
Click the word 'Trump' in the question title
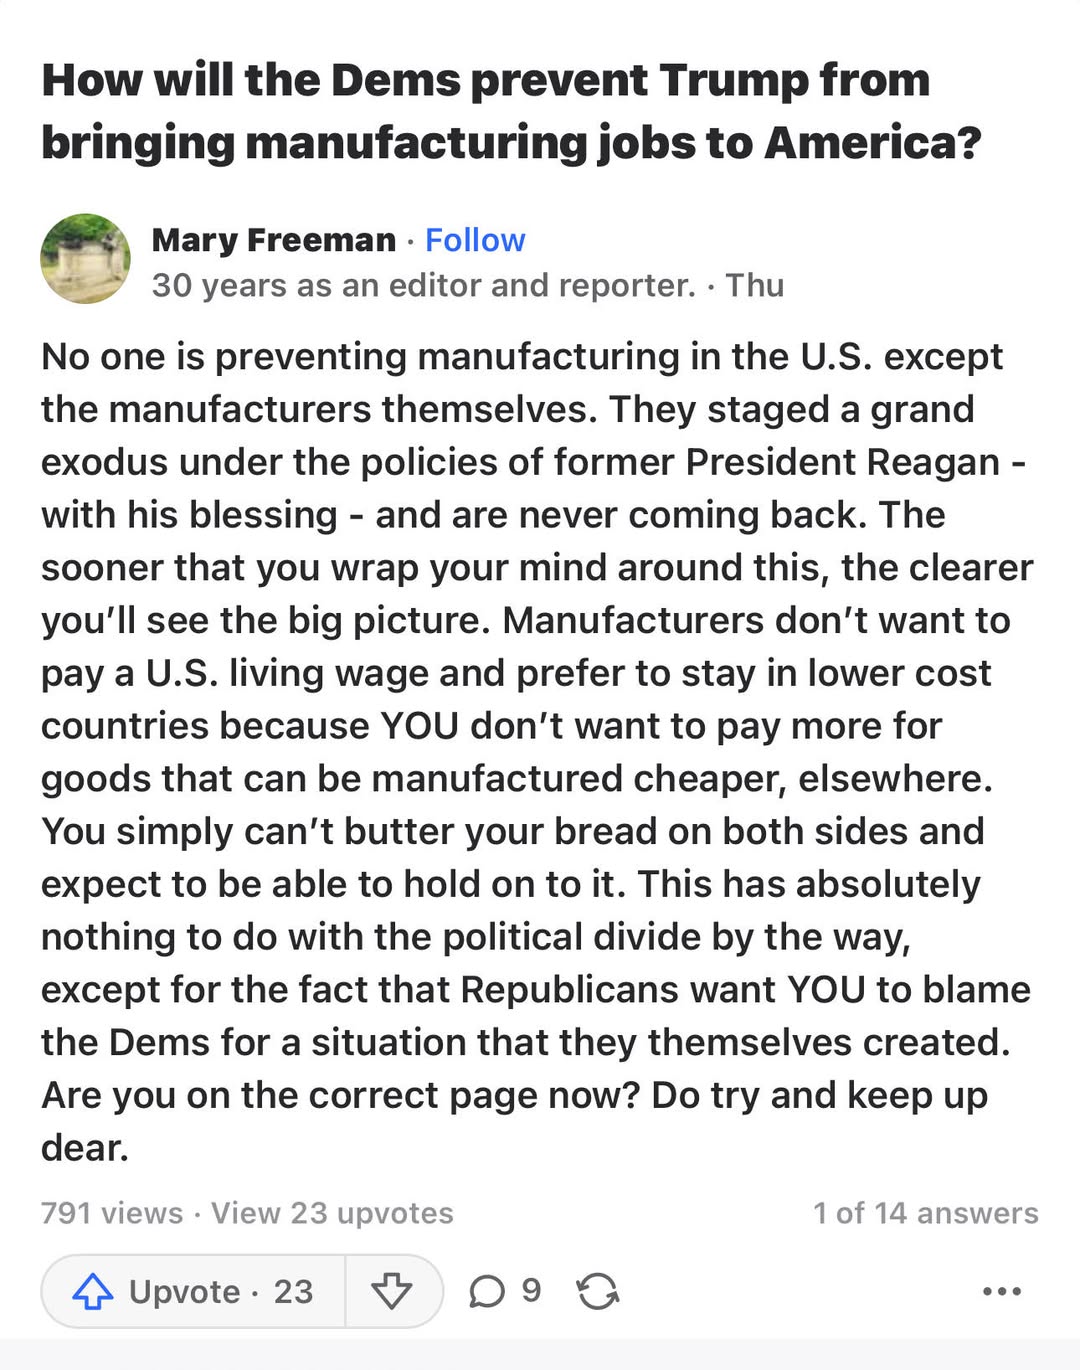pyautogui.click(x=733, y=80)
